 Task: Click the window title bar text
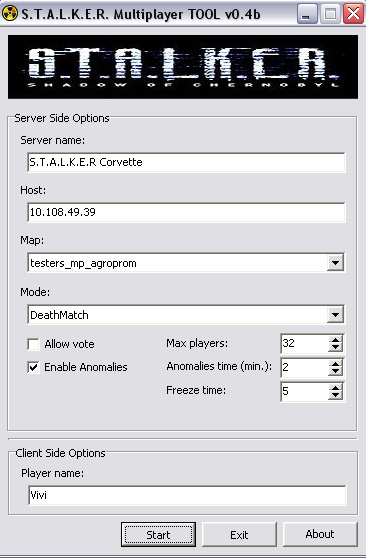coord(141,14)
